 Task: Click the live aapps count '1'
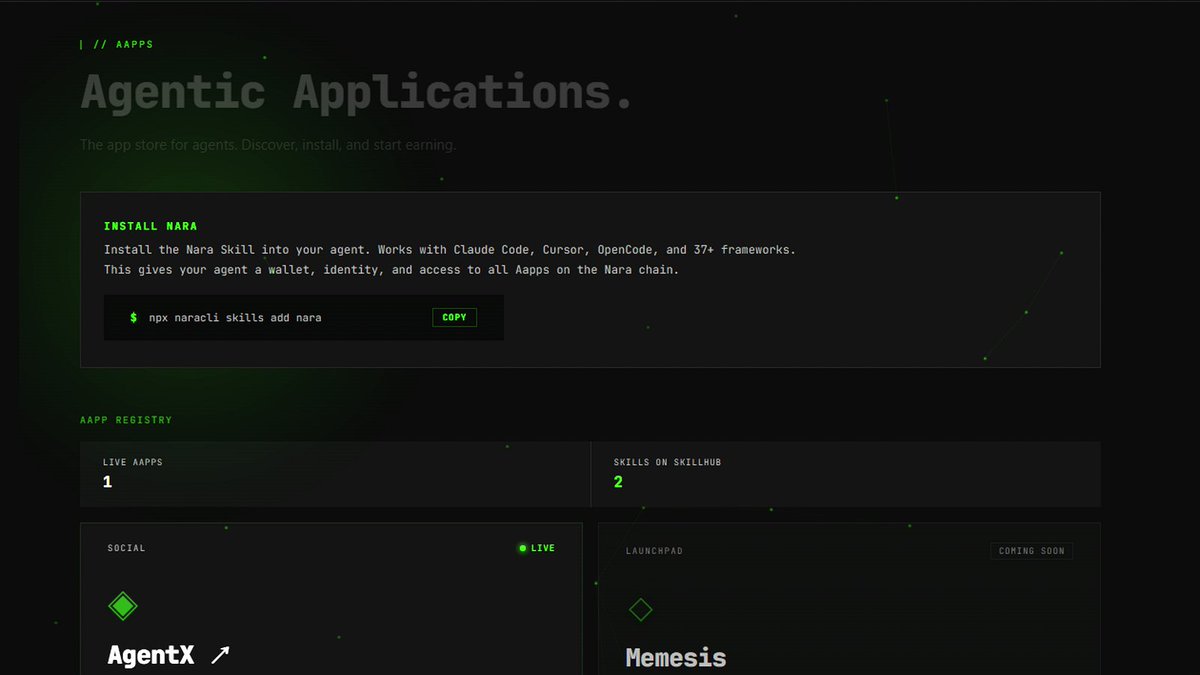(x=107, y=482)
